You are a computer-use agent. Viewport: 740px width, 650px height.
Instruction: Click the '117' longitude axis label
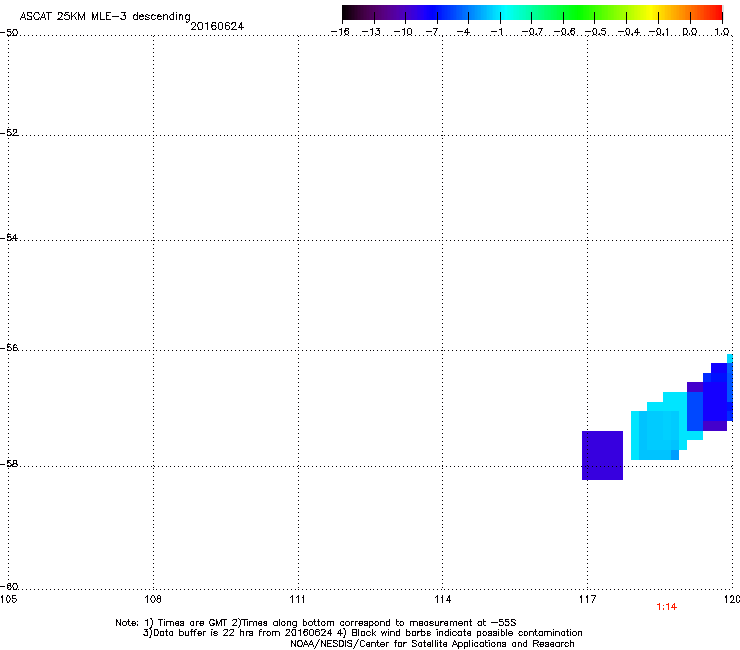pos(587,599)
